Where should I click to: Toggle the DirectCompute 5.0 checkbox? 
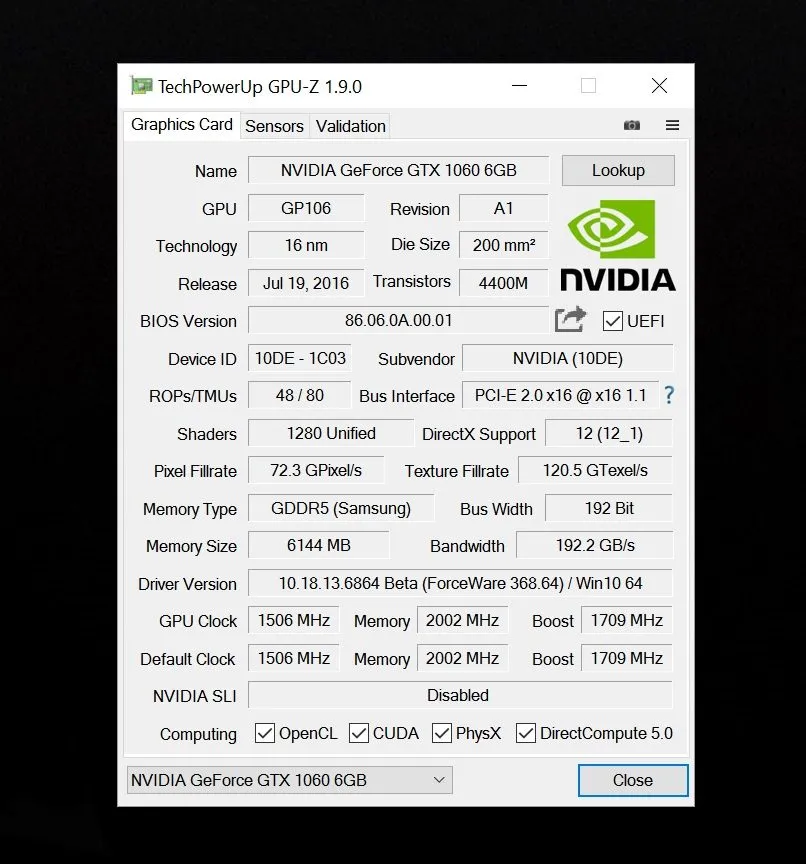pos(526,733)
